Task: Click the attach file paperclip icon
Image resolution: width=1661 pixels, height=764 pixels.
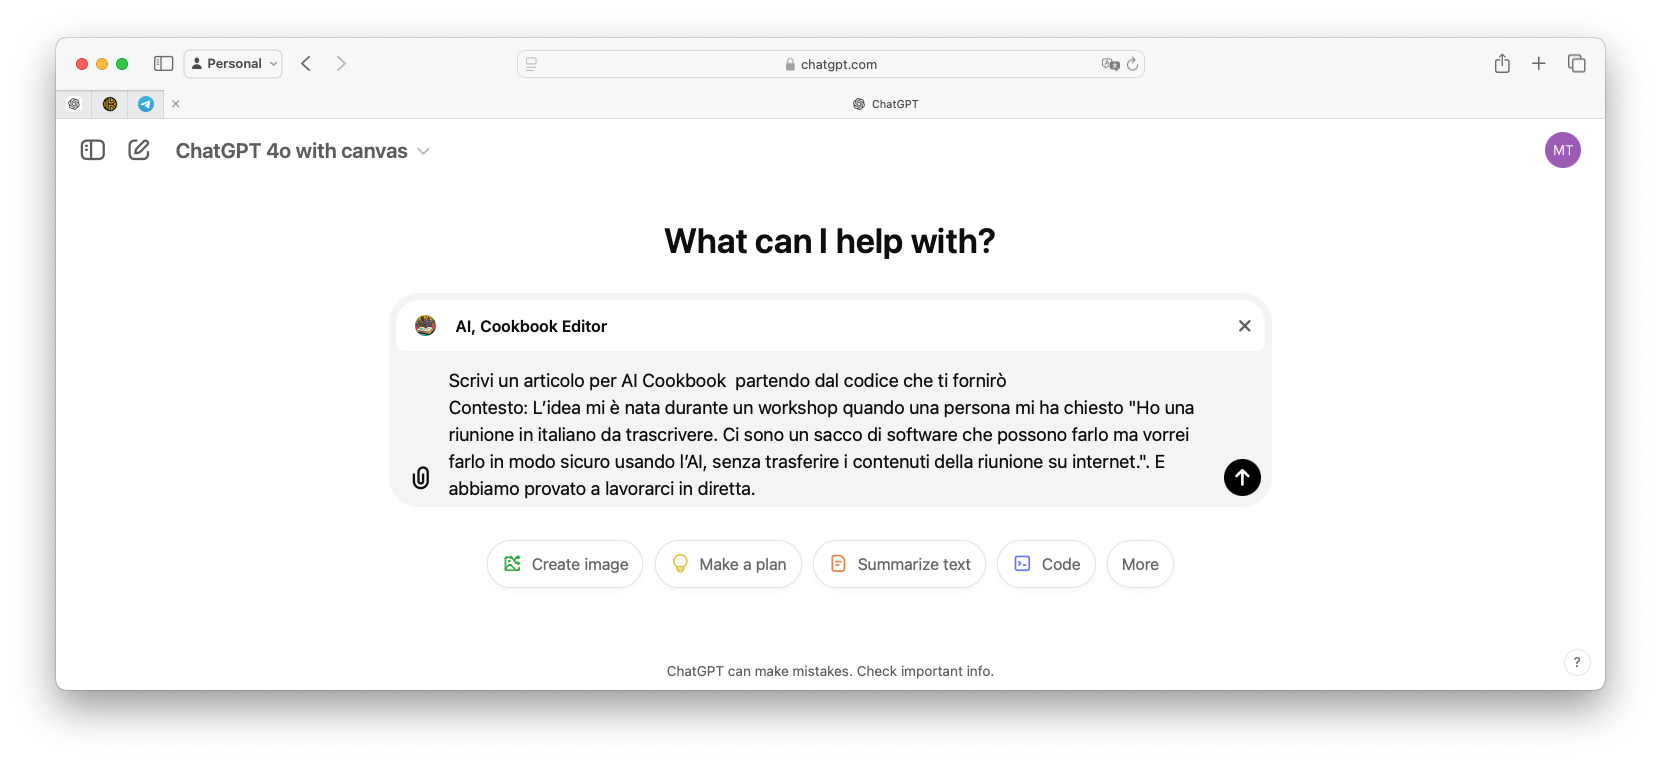Action: [x=421, y=478]
